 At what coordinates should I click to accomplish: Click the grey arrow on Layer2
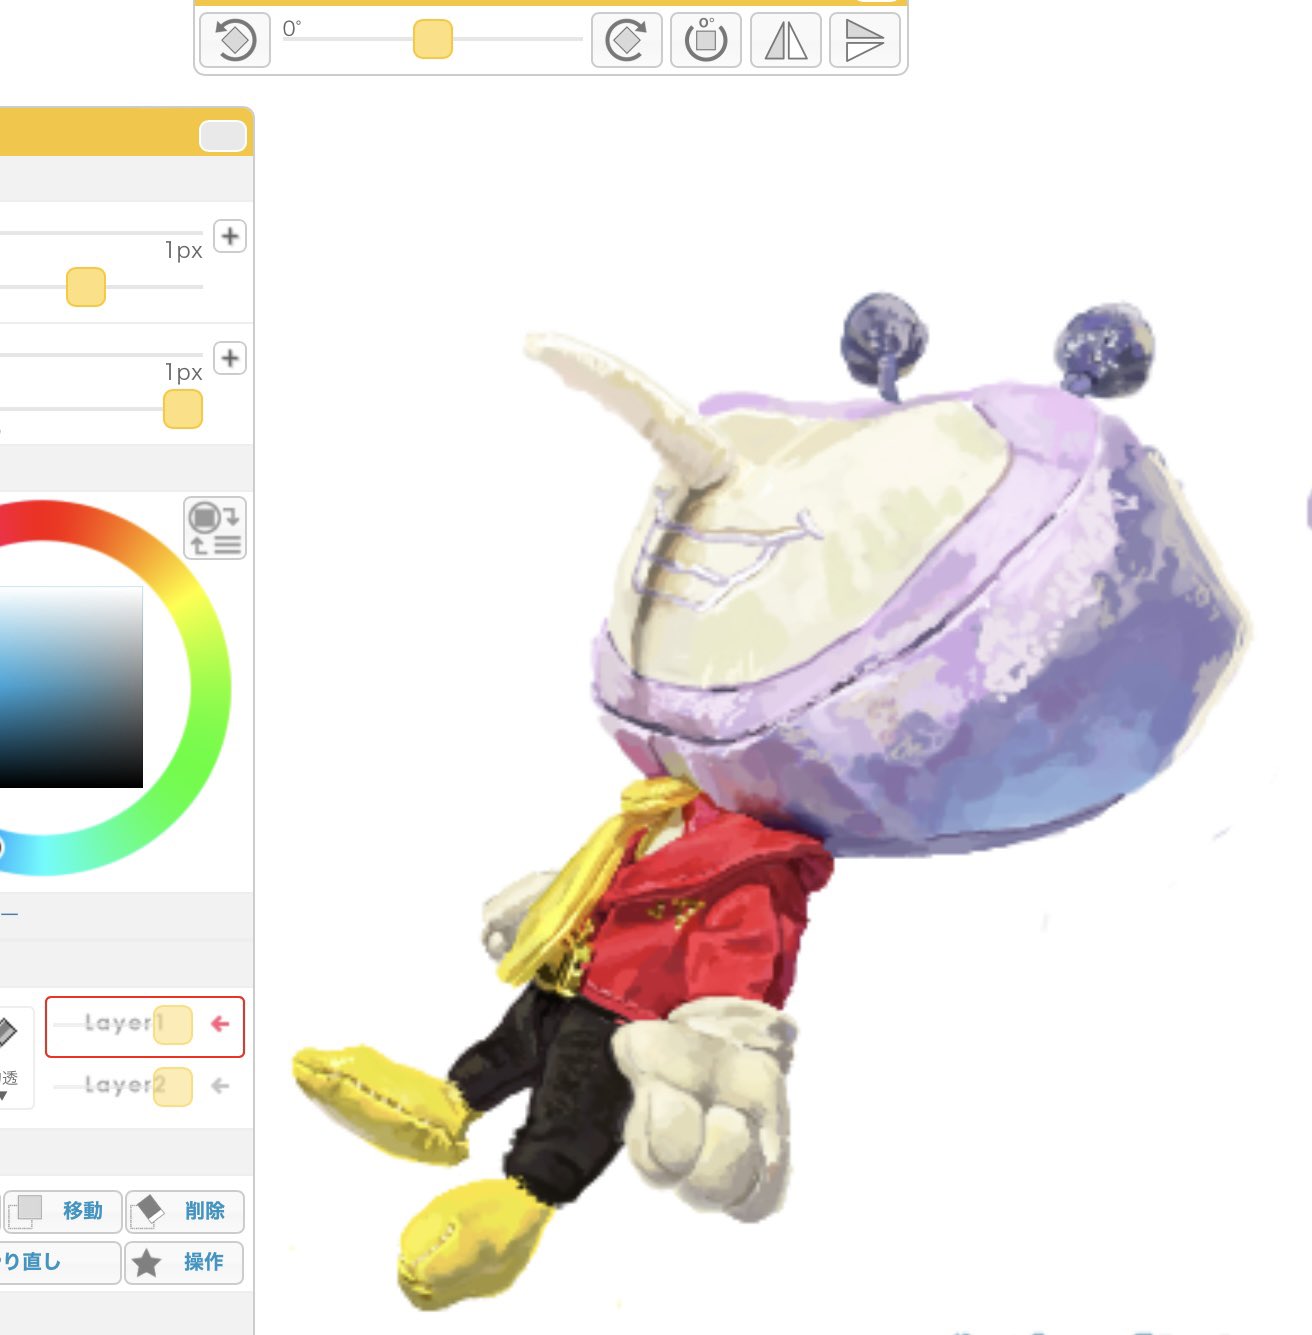[x=221, y=1085]
